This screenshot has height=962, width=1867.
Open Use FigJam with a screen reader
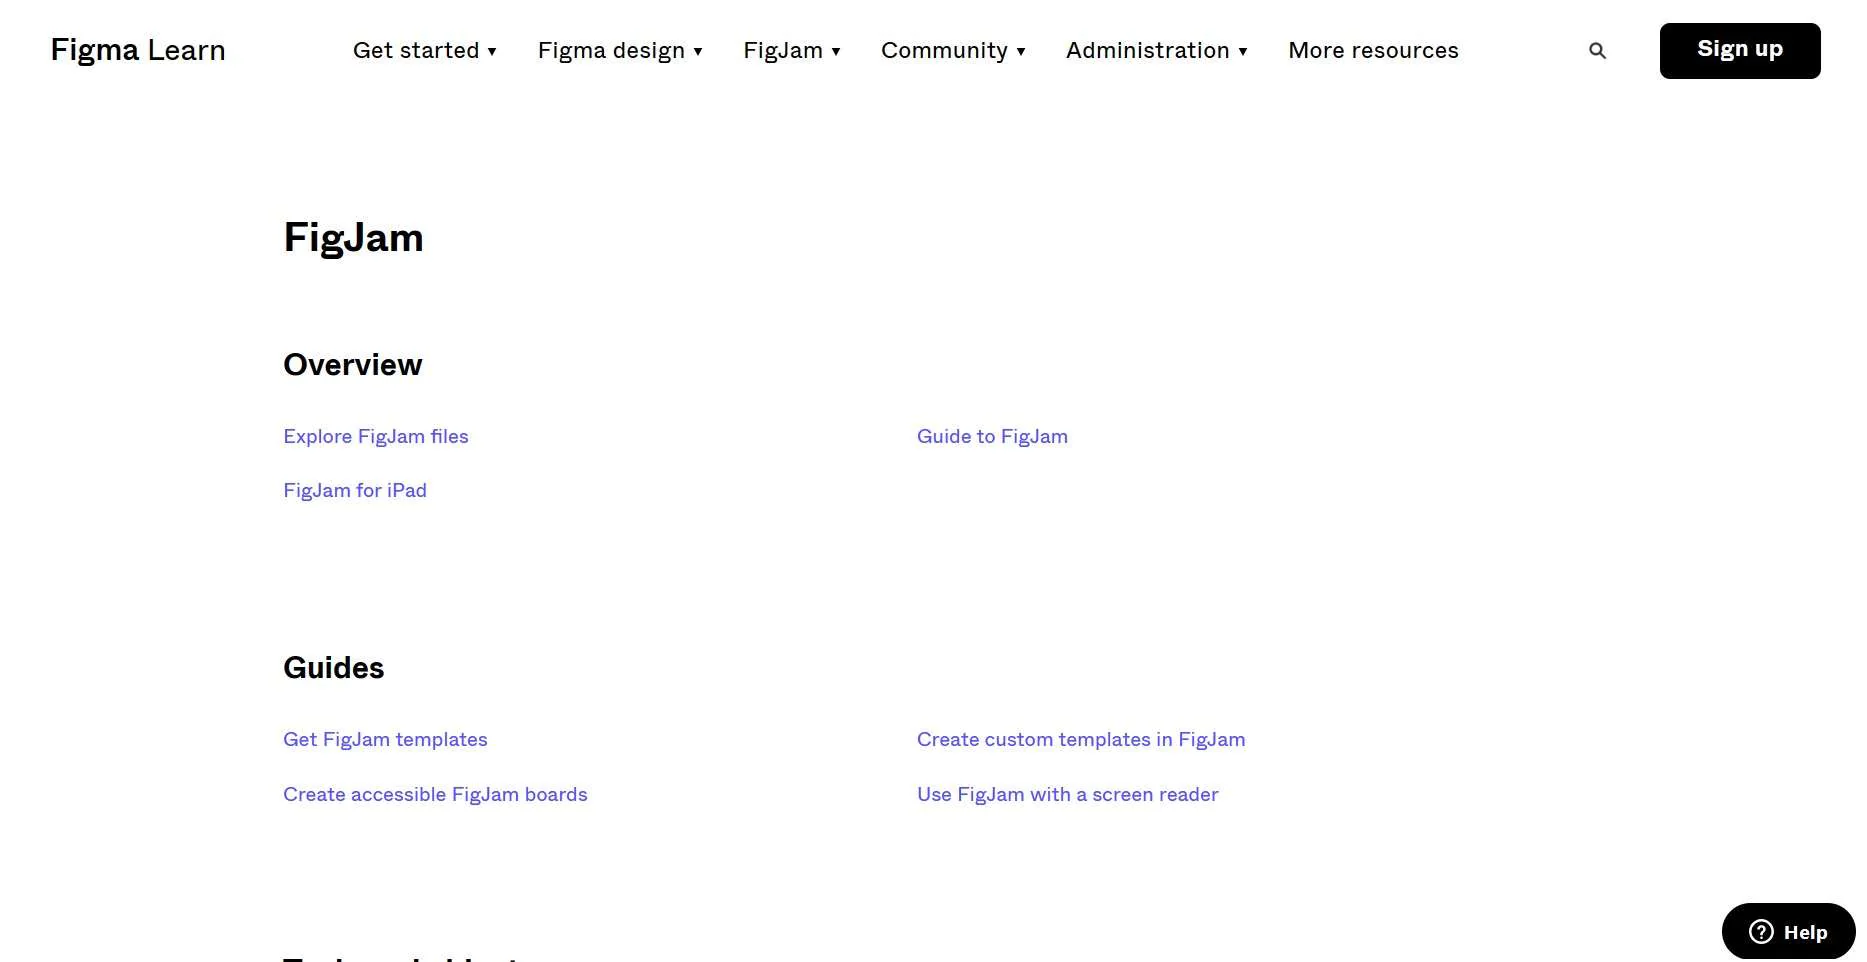click(x=1067, y=794)
